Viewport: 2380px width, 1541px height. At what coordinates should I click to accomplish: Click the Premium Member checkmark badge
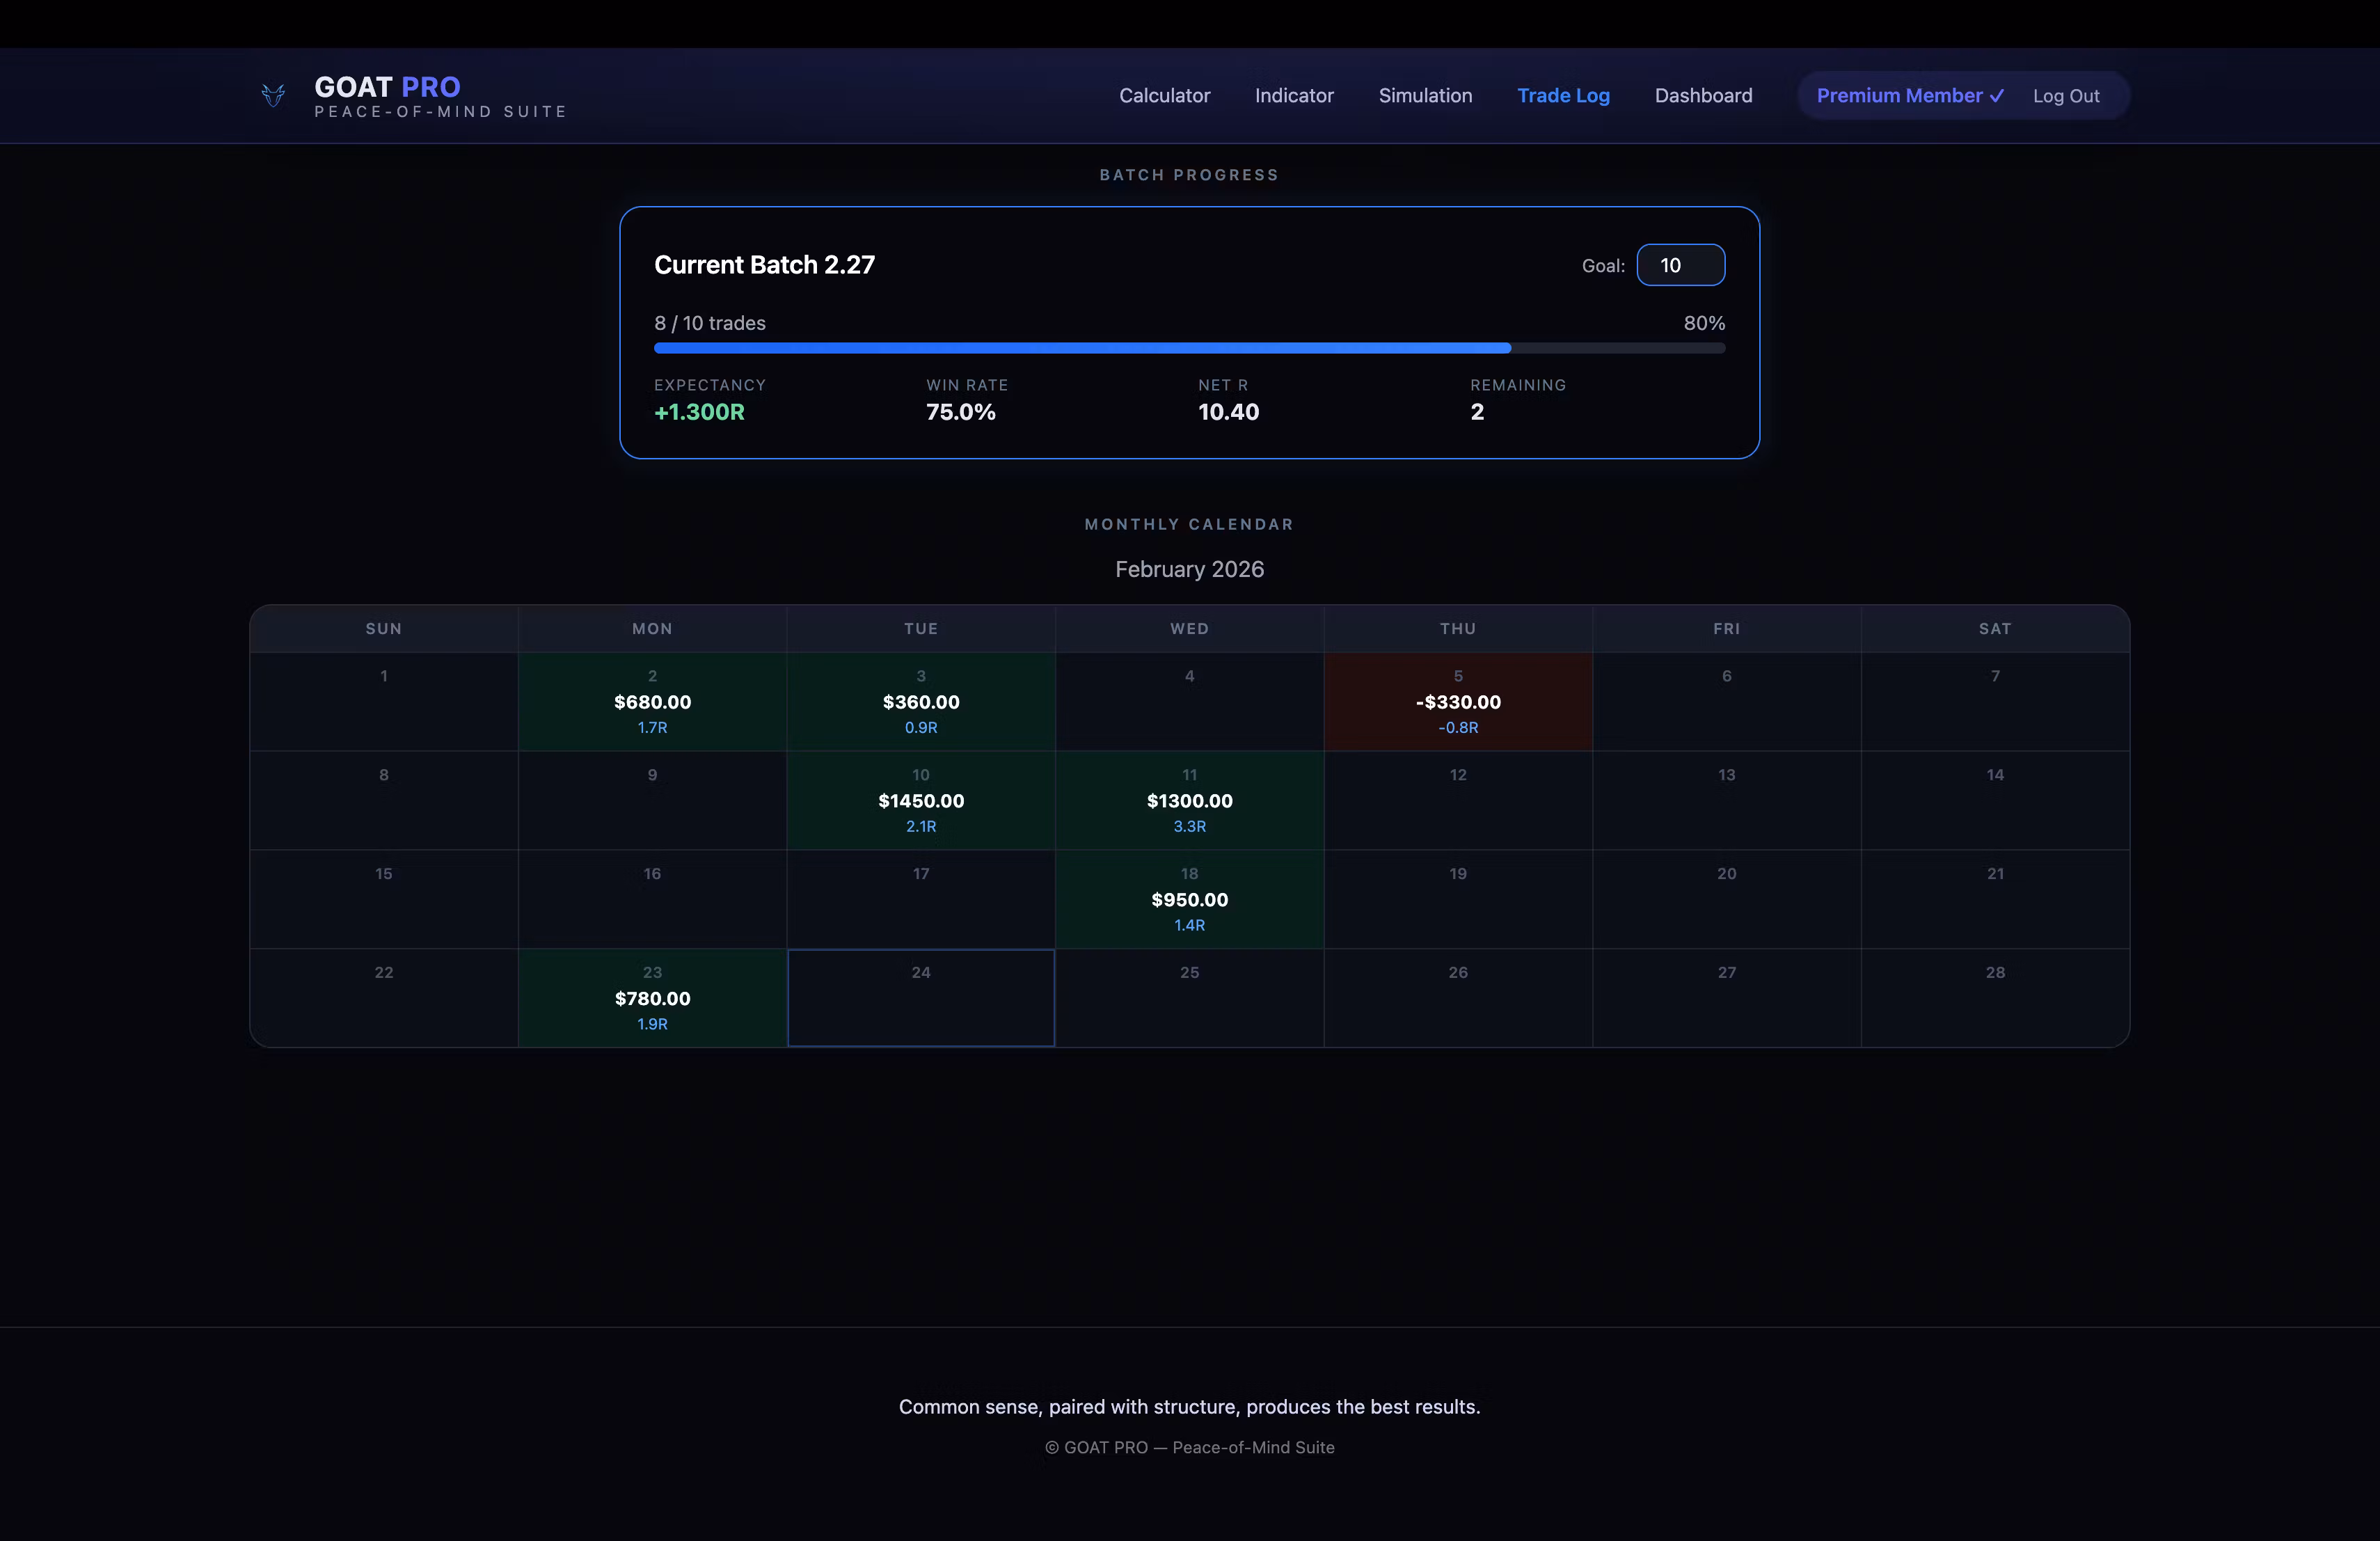[1909, 96]
